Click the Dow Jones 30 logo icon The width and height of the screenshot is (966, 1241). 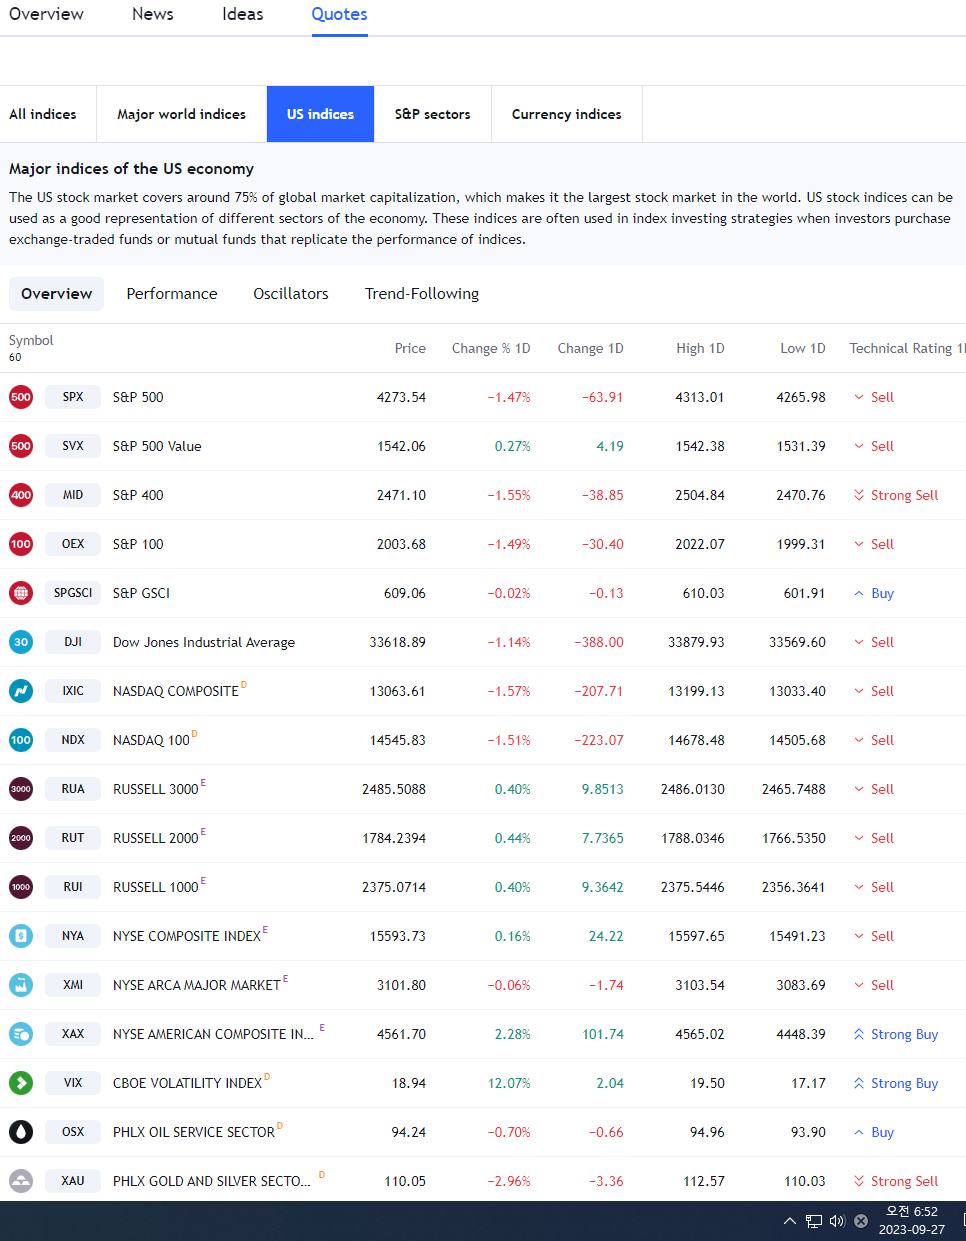click(21, 642)
